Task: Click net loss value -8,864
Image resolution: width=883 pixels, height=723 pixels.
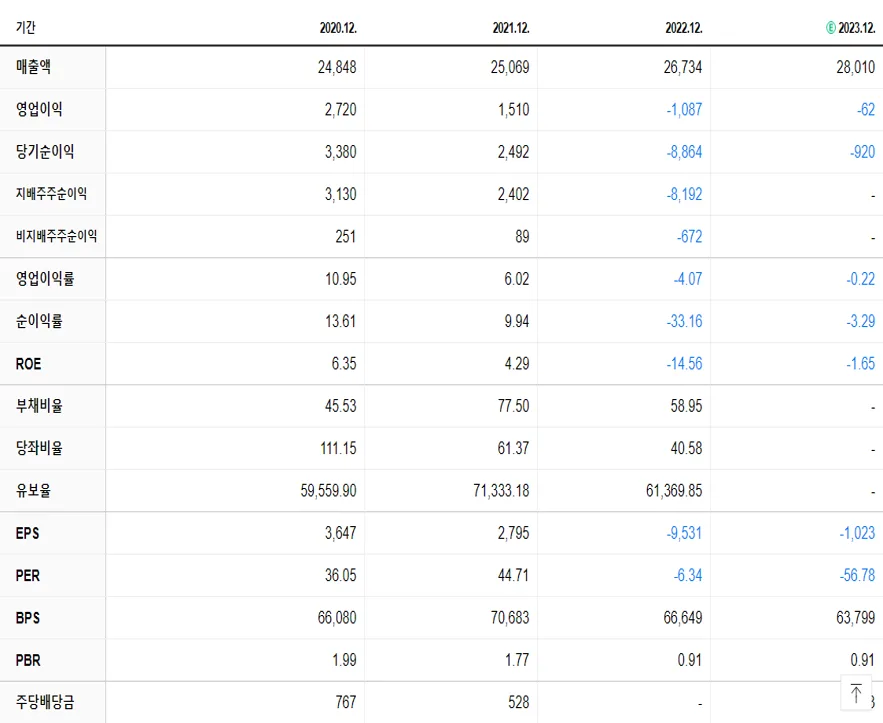Action: click(x=684, y=152)
